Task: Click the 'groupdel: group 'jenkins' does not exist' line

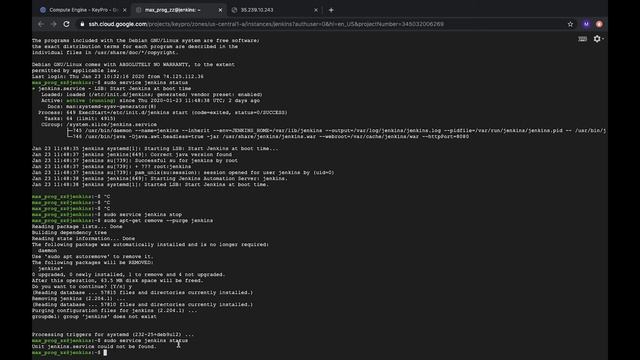Action: pos(94,316)
